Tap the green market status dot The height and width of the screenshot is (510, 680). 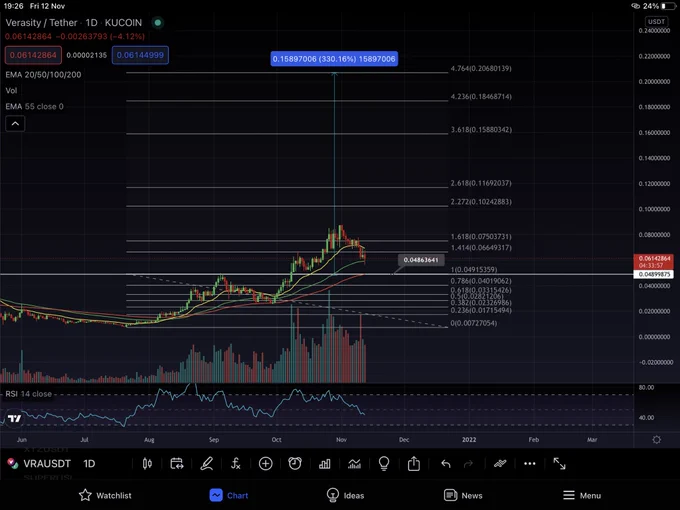tap(158, 23)
